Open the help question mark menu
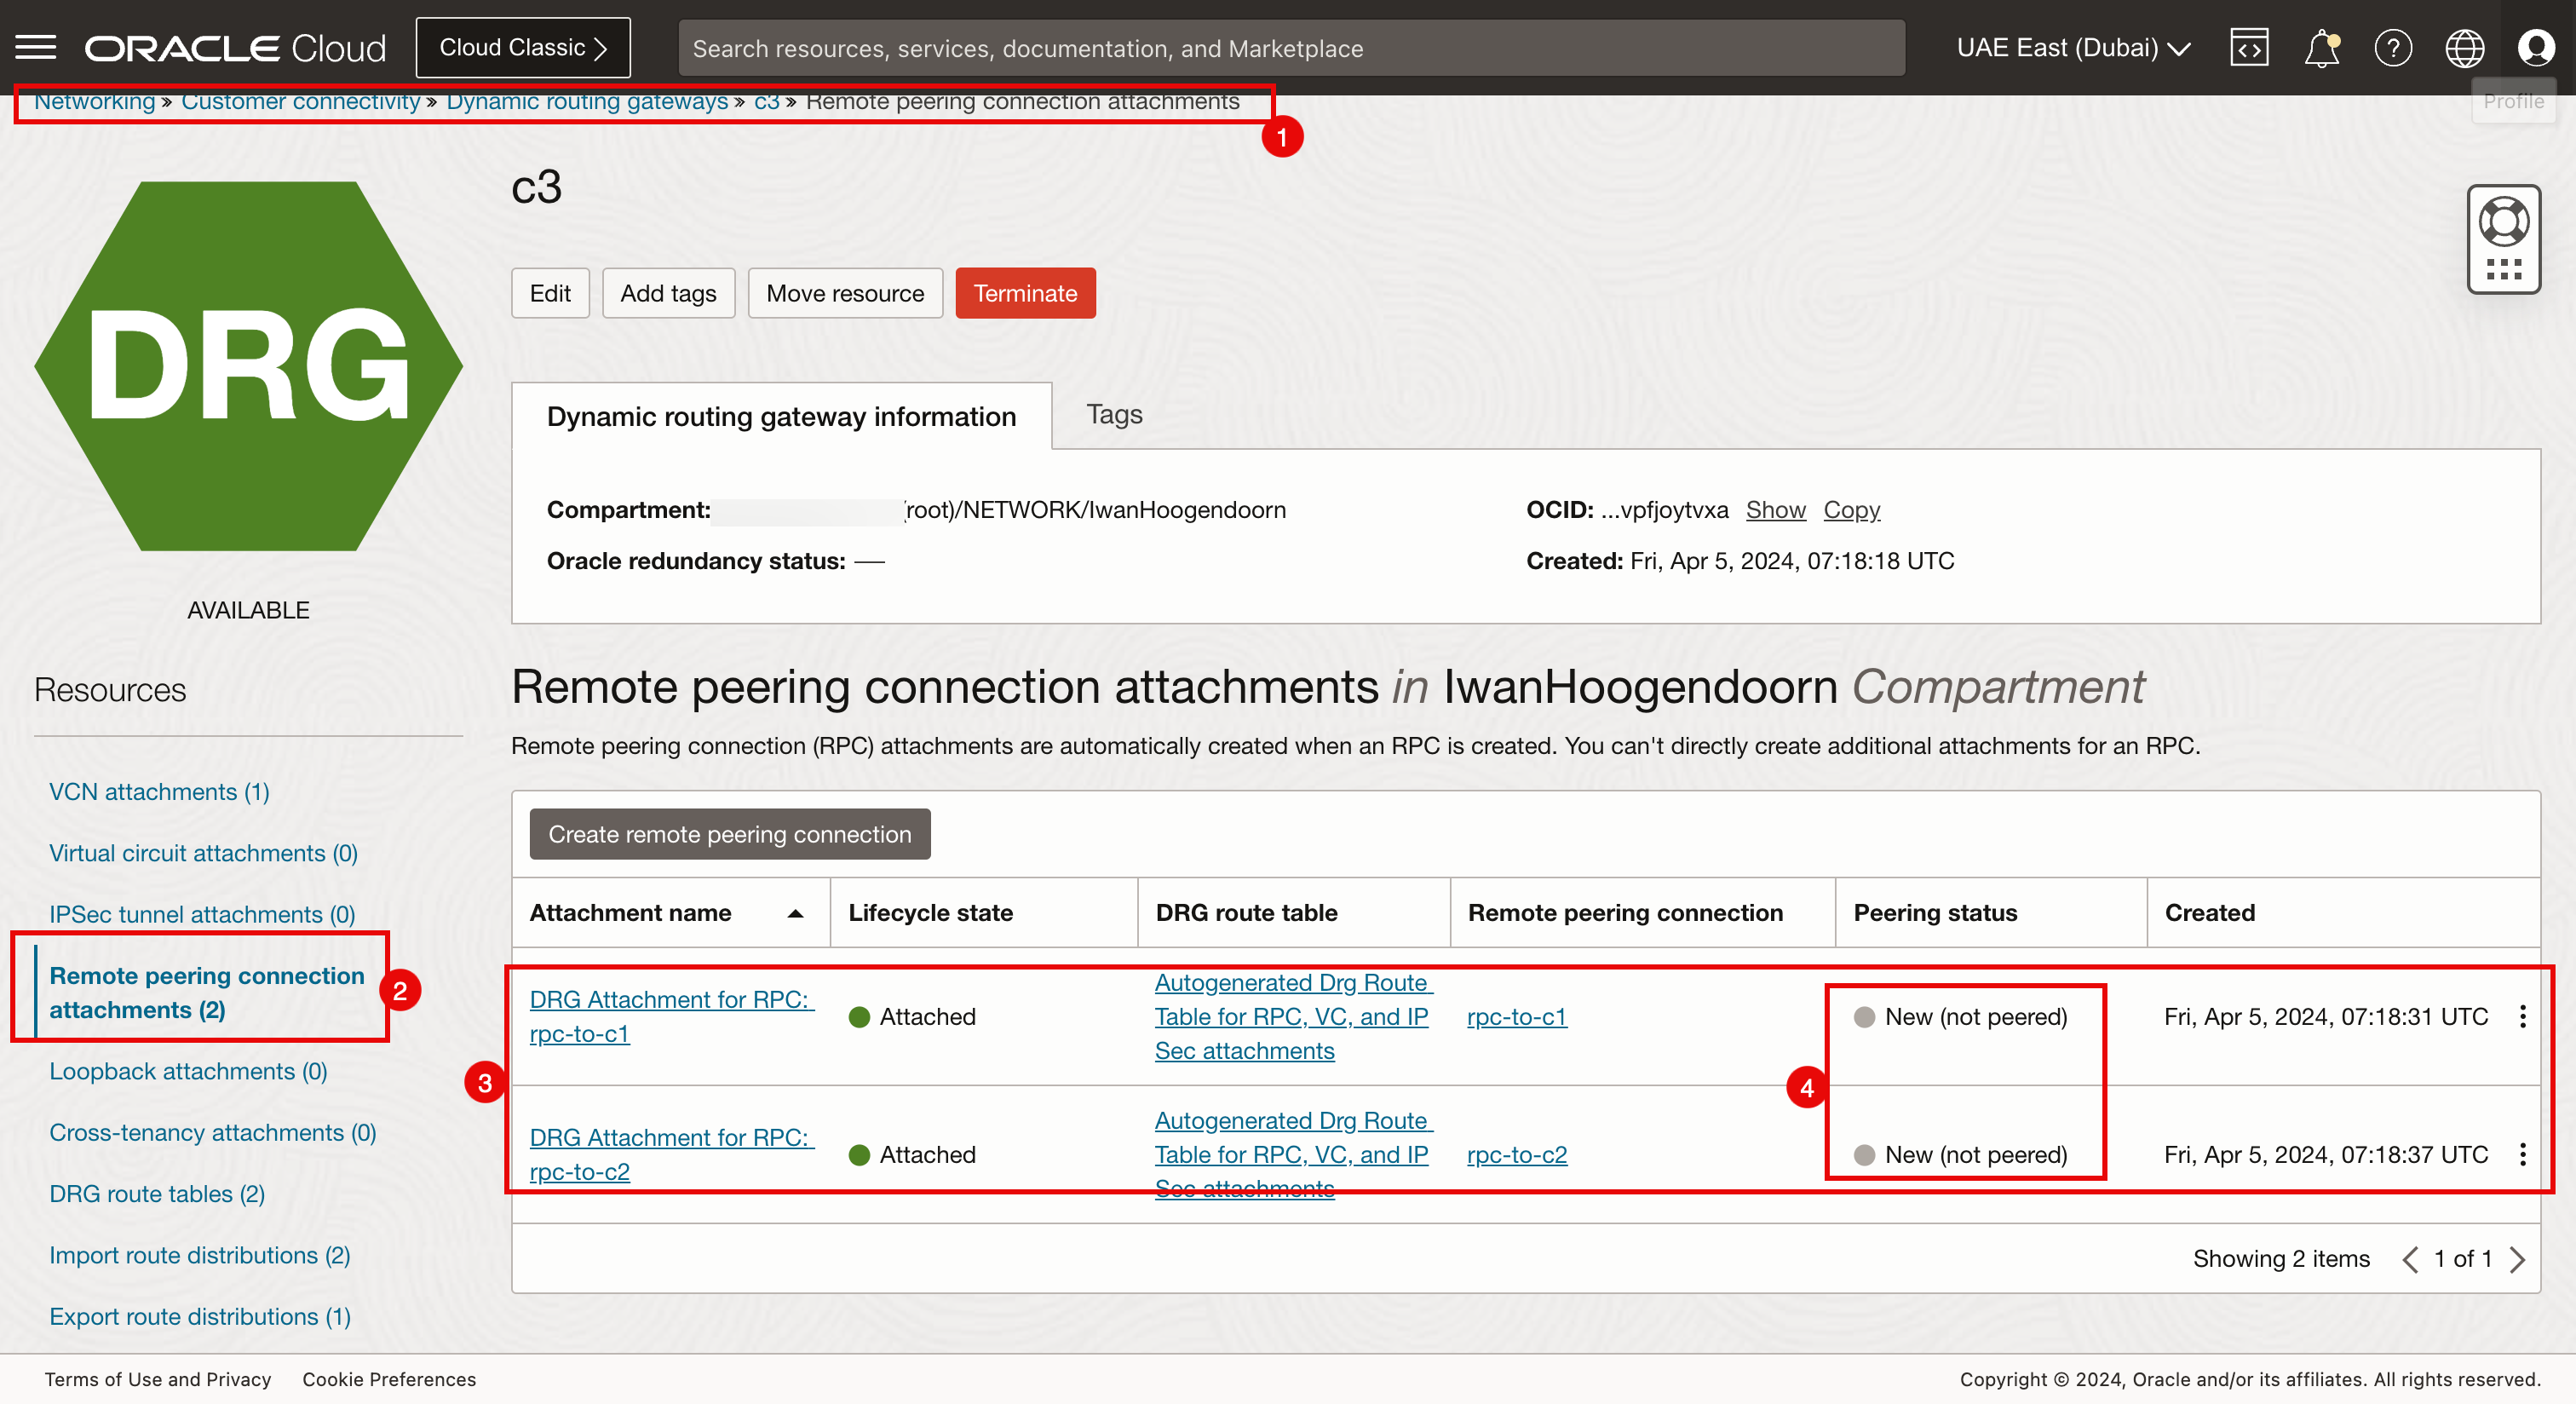Viewport: 2576px width, 1404px height. coord(2392,47)
